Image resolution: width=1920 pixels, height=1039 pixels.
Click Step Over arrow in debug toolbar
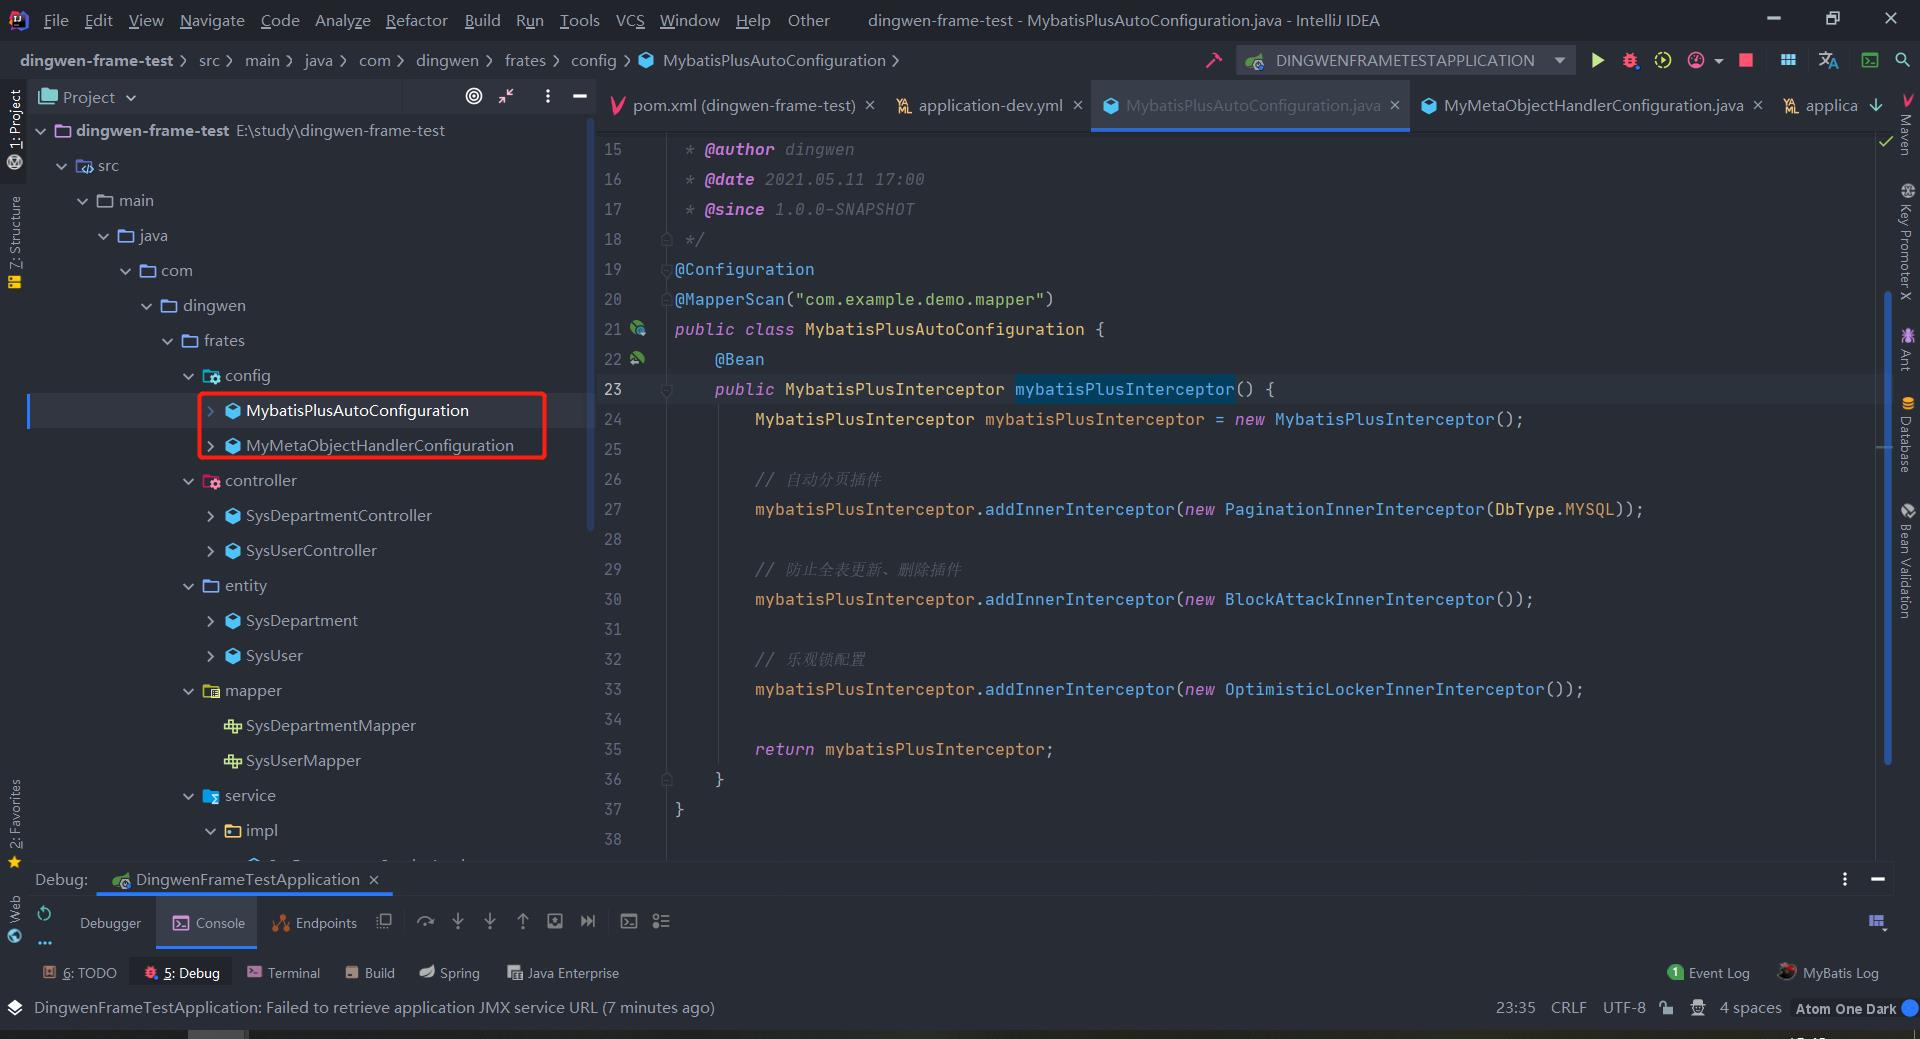point(425,922)
